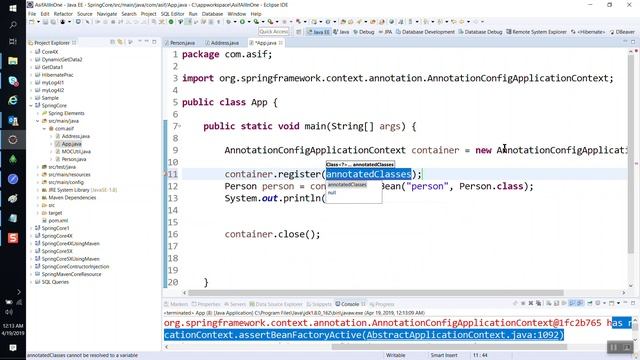
Task: Open the Servers view tab
Action: (235, 304)
